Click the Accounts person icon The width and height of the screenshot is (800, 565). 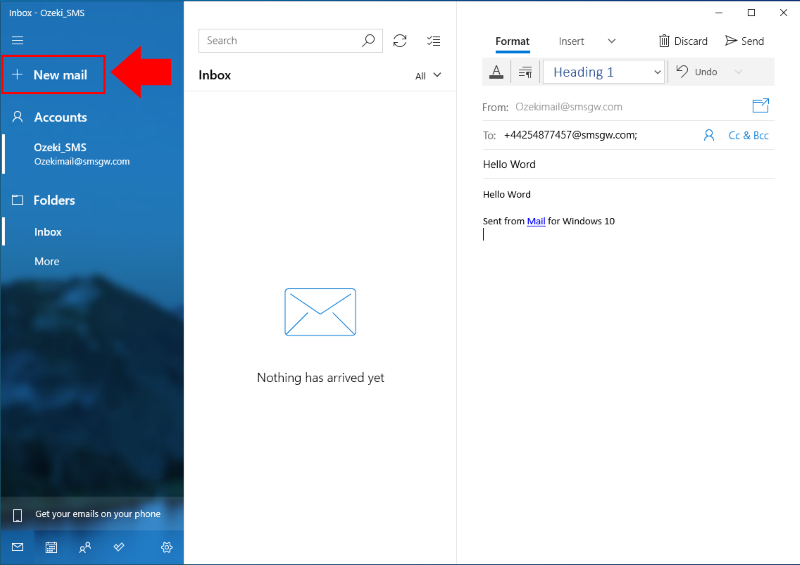17,117
